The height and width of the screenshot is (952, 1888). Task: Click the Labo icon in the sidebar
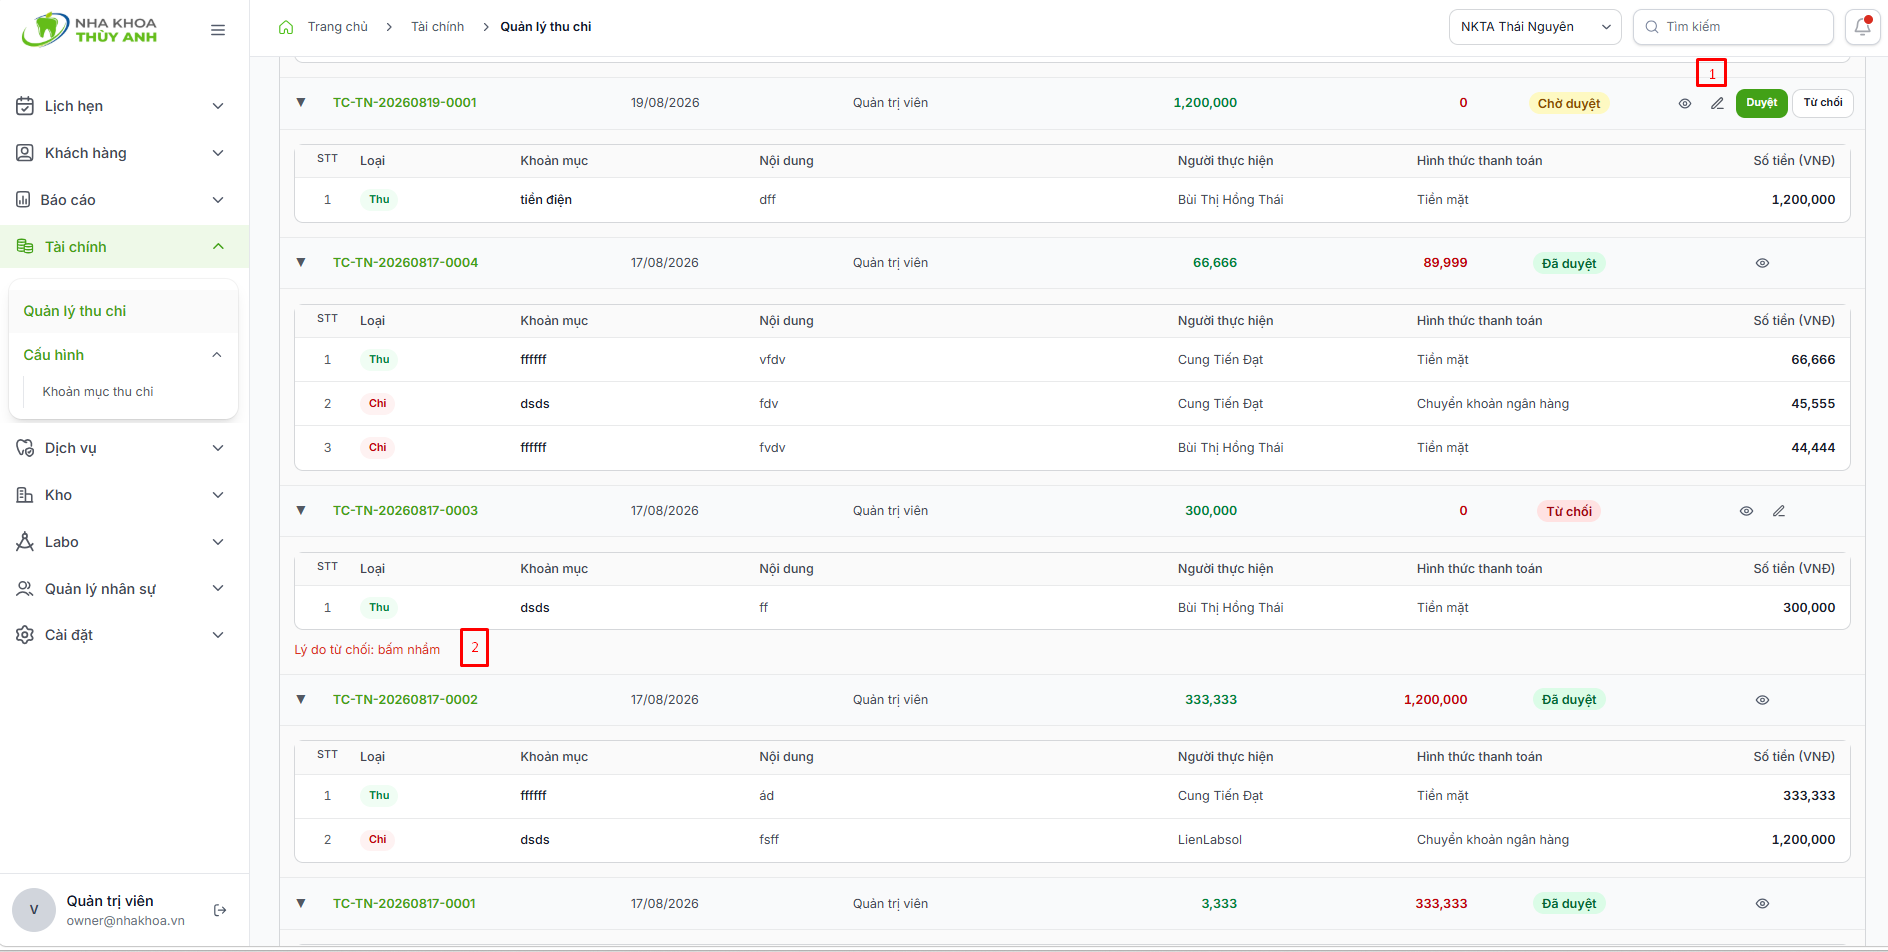[x=25, y=542]
